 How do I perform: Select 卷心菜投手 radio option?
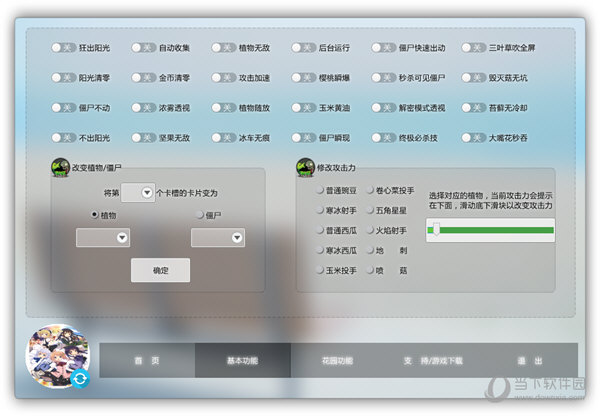point(370,190)
